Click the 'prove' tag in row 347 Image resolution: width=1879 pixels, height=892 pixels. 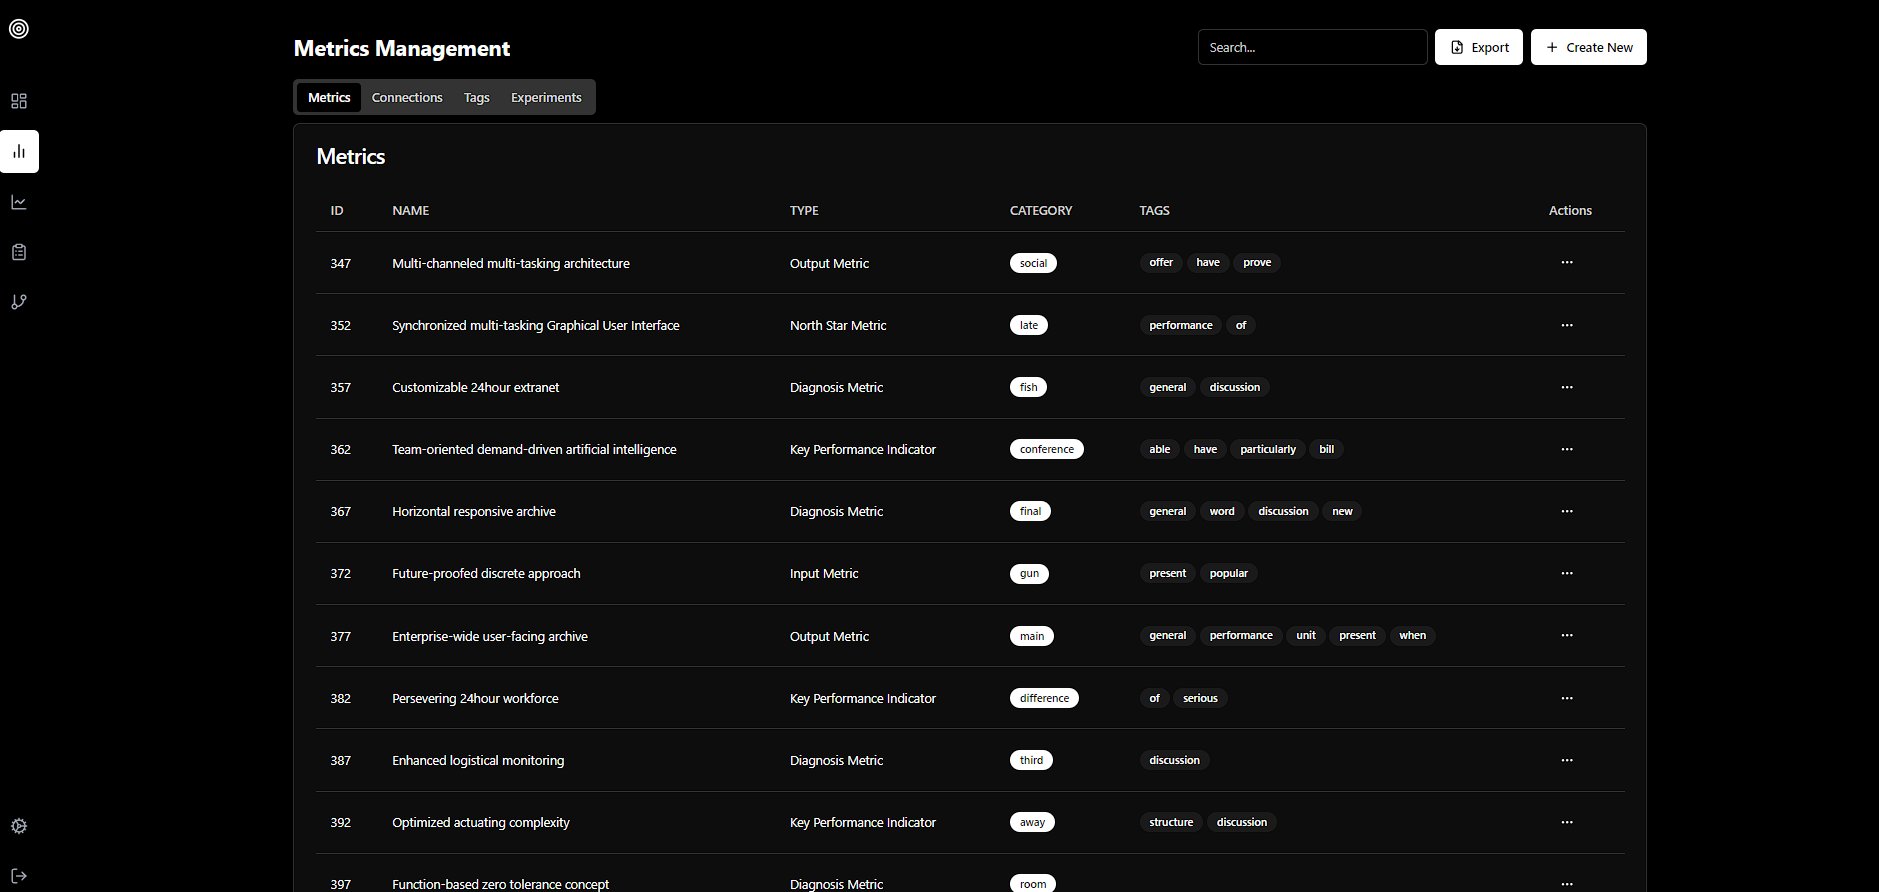pos(1257,262)
